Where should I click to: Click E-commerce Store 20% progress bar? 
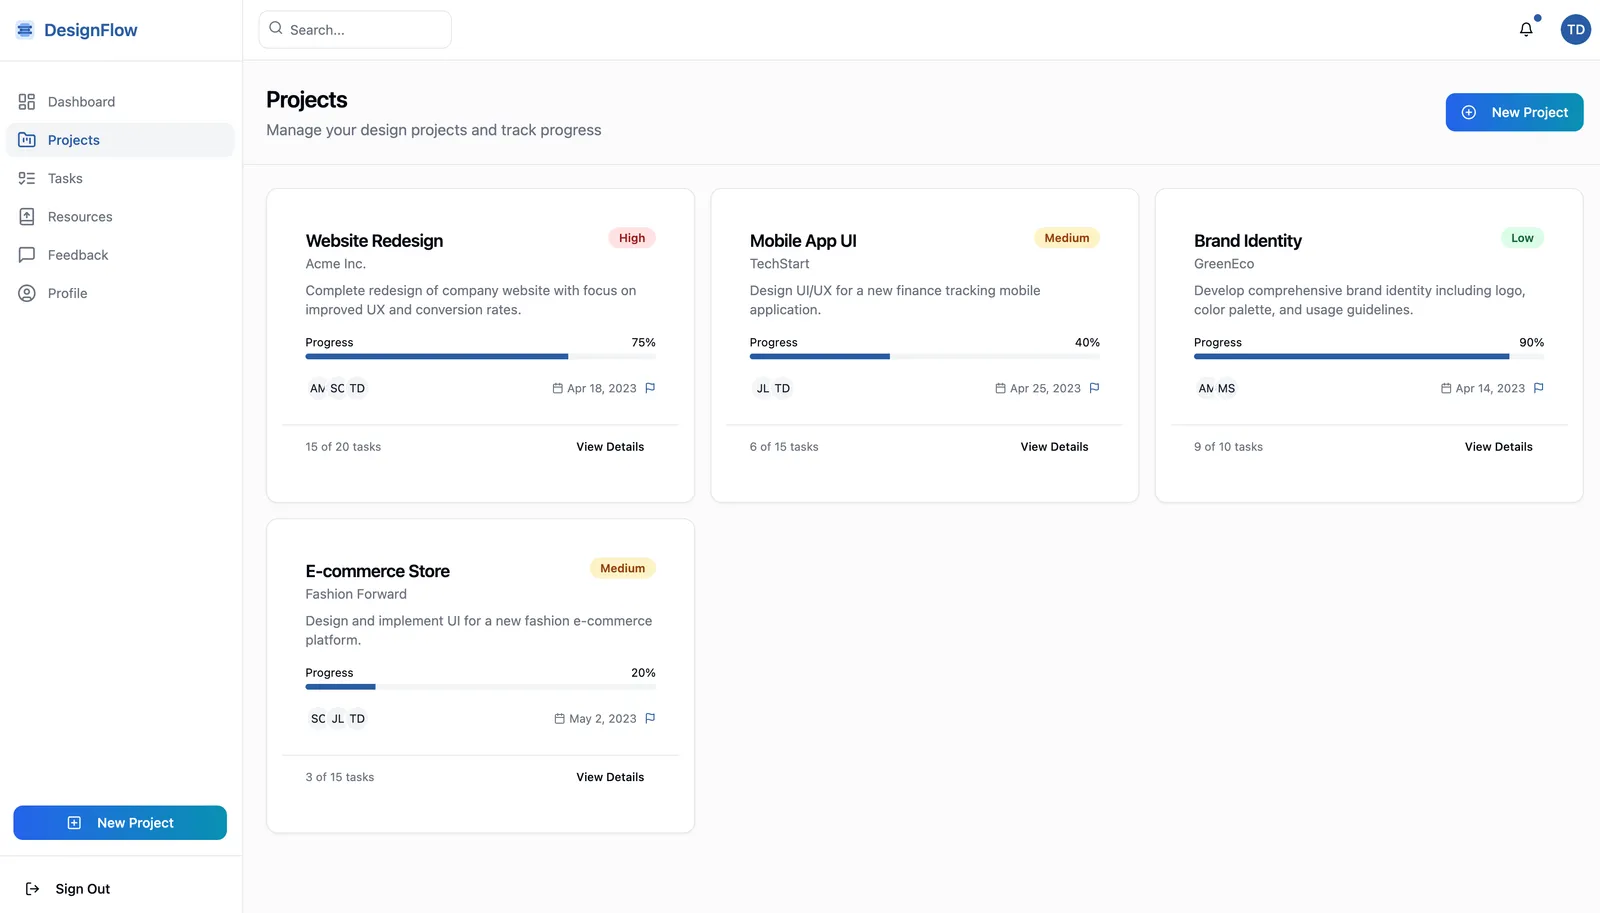[480, 686]
